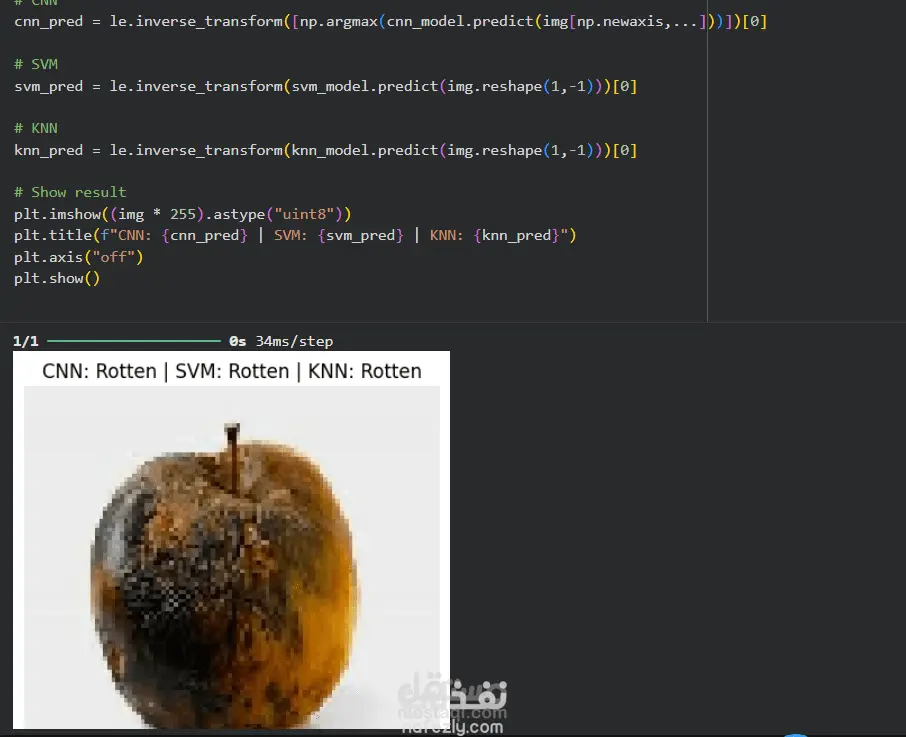This screenshot has width=906, height=737.
Task: Click the knn_pred assignment code line
Action: pos(325,150)
